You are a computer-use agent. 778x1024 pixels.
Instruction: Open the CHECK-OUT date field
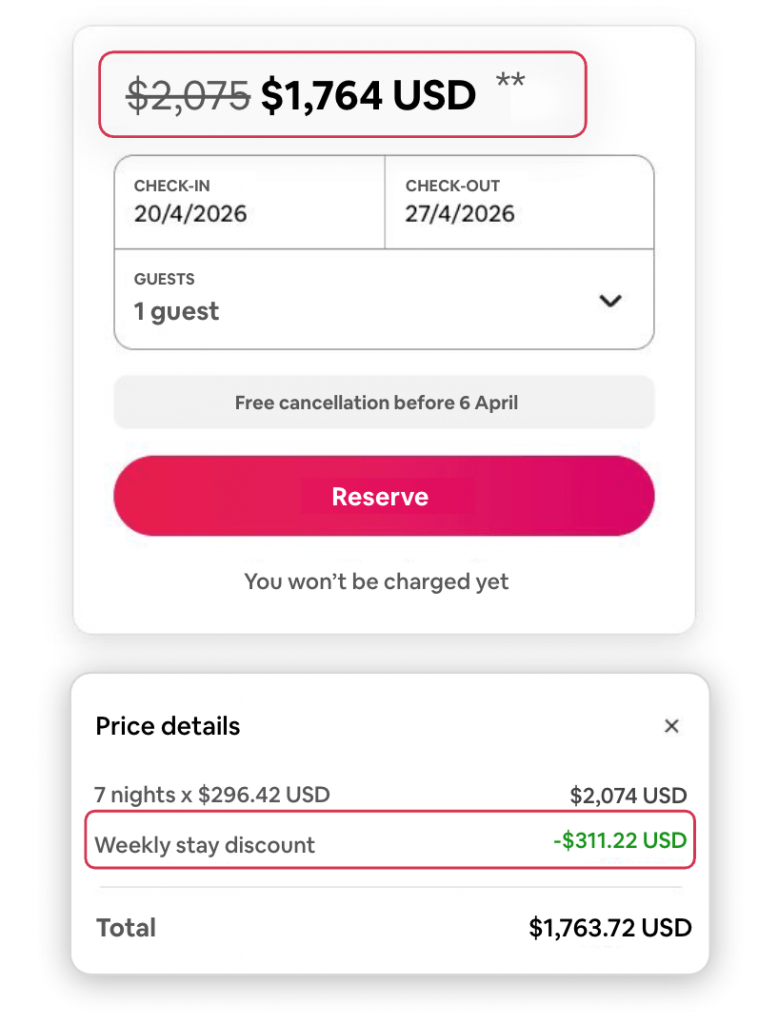tap(519, 202)
